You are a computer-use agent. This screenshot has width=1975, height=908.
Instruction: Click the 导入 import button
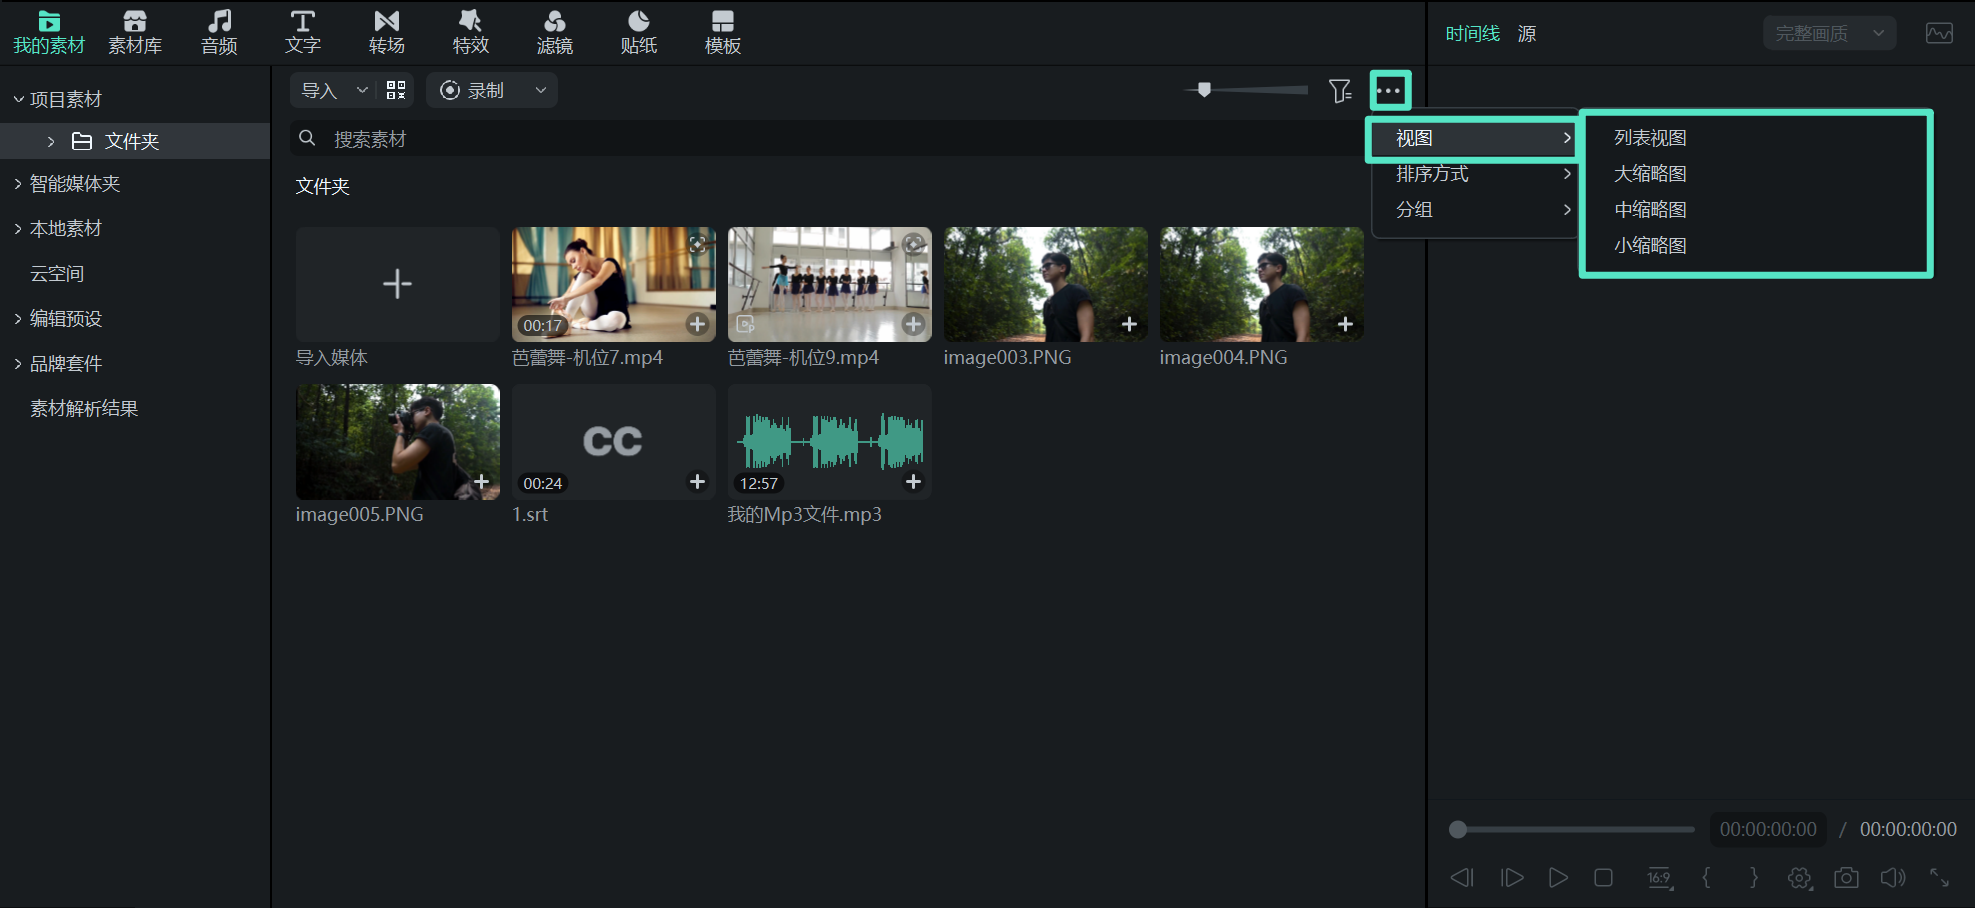point(320,90)
